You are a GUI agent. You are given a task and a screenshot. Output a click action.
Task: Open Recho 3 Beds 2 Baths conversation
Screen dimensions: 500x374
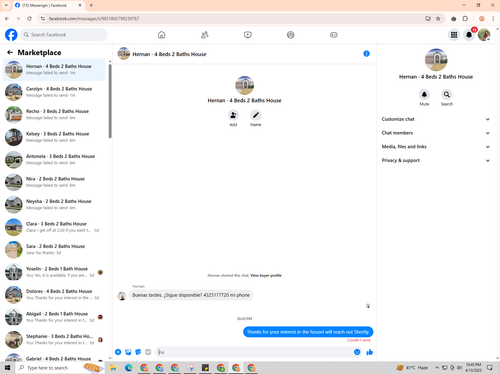coord(54,115)
